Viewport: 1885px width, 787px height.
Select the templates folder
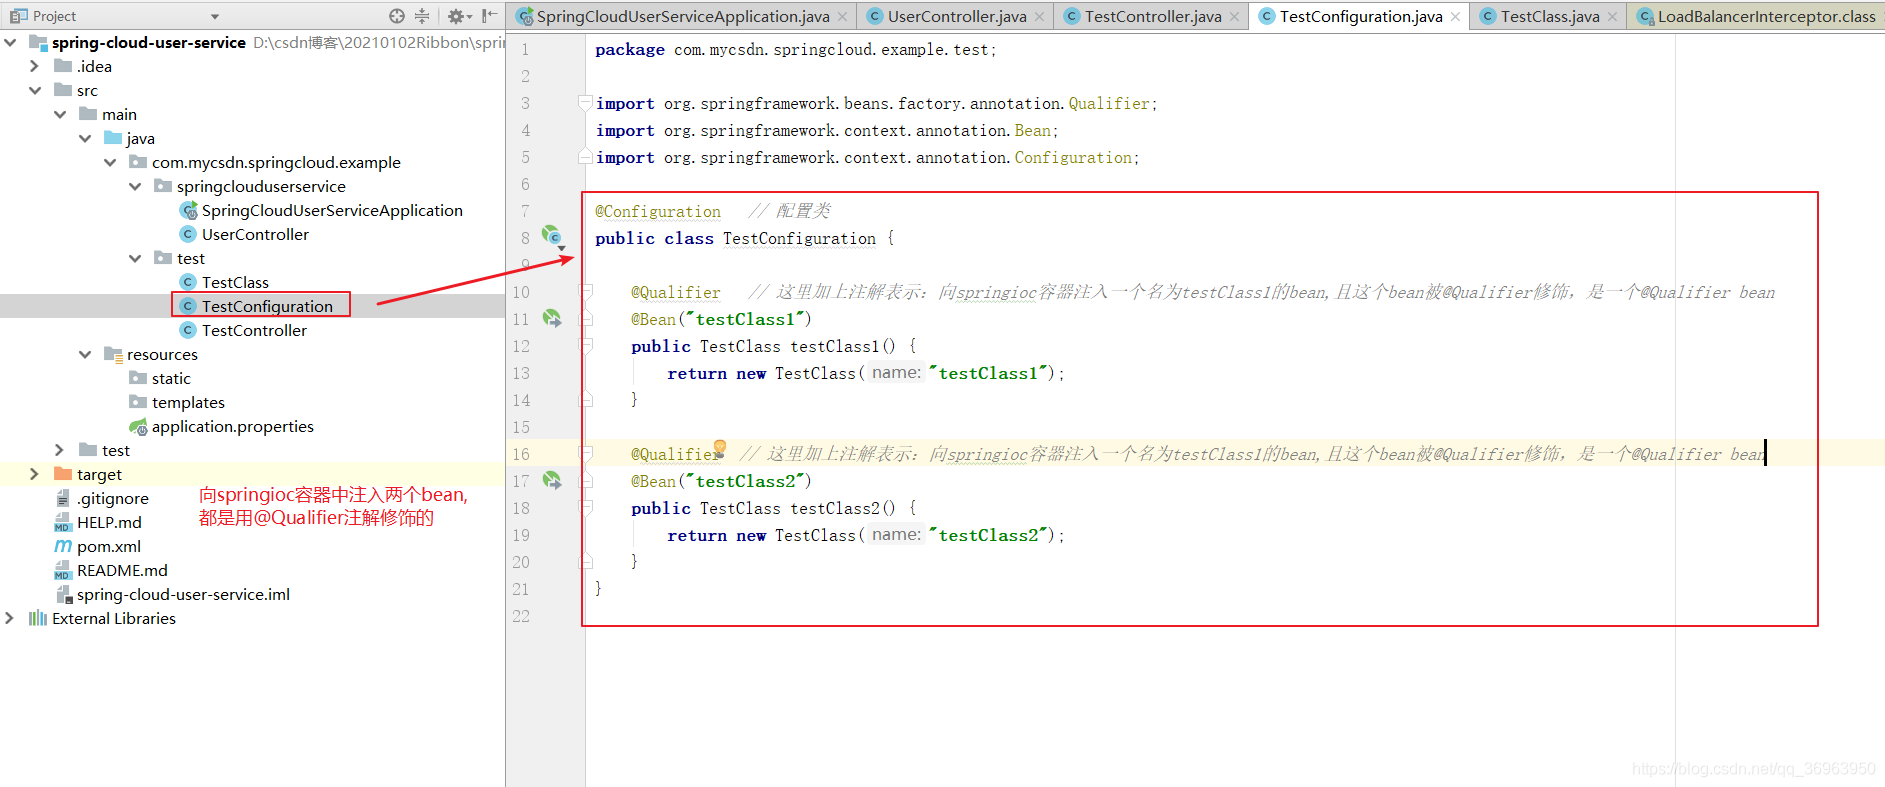188,402
